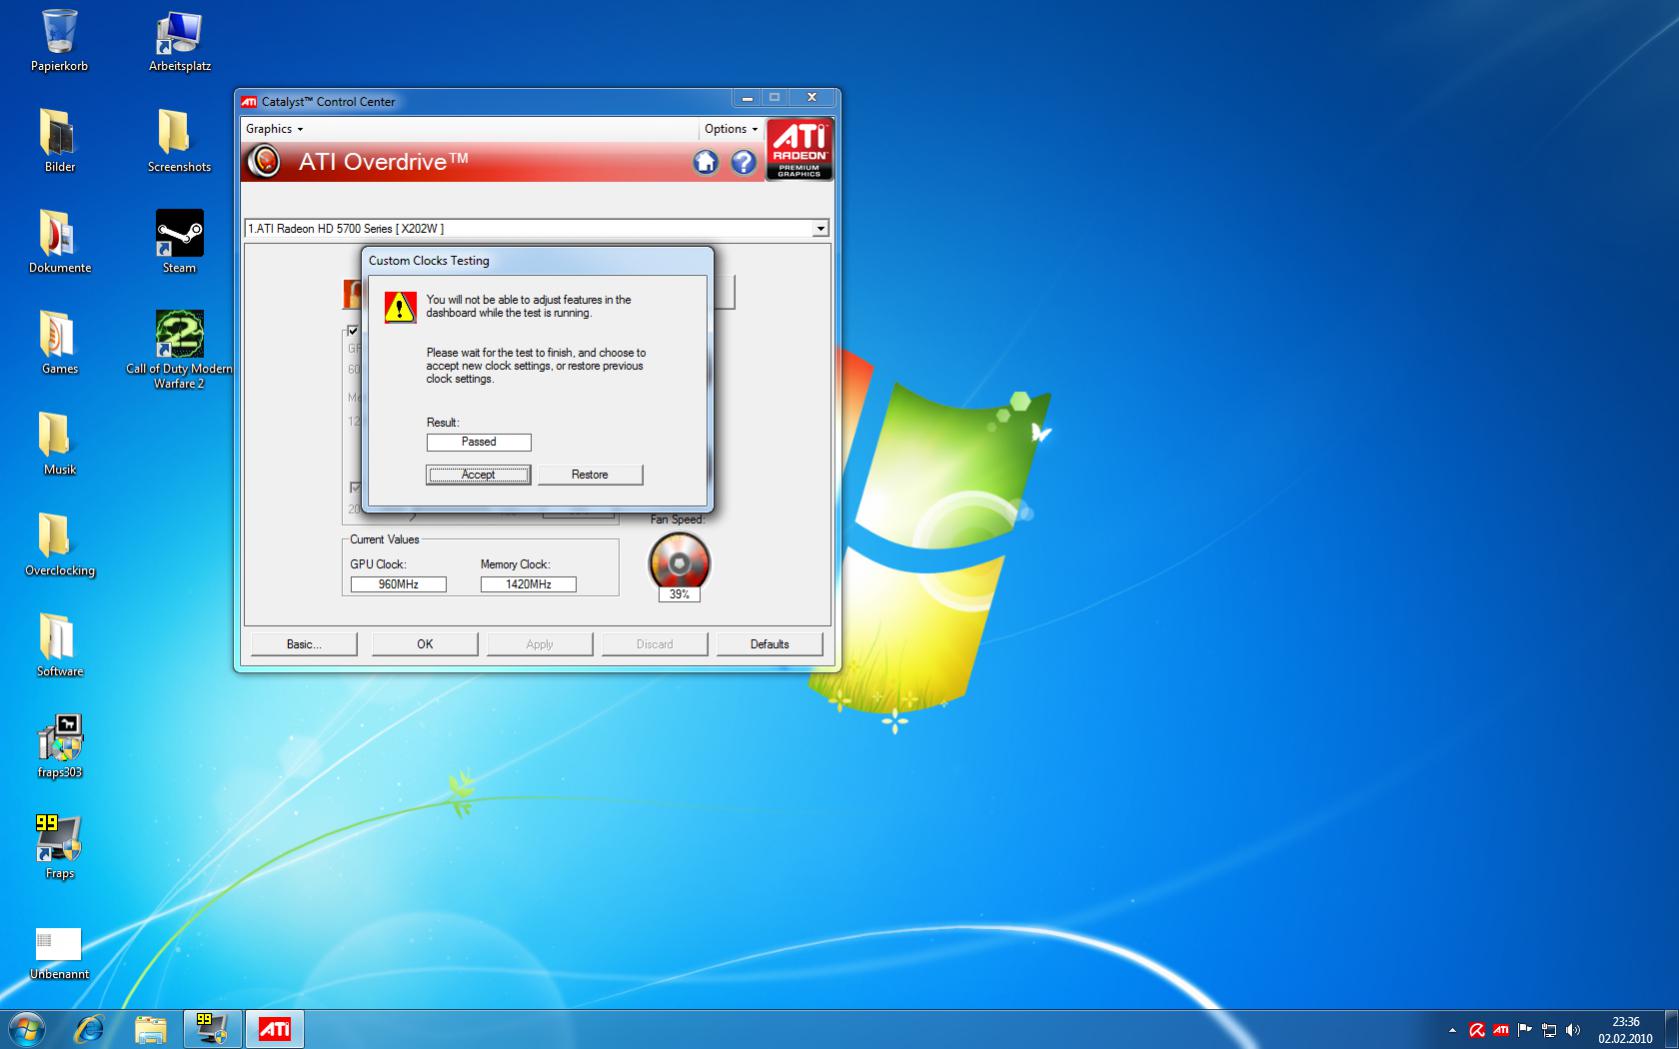Select the fraps303 installer icon

(x=59, y=746)
